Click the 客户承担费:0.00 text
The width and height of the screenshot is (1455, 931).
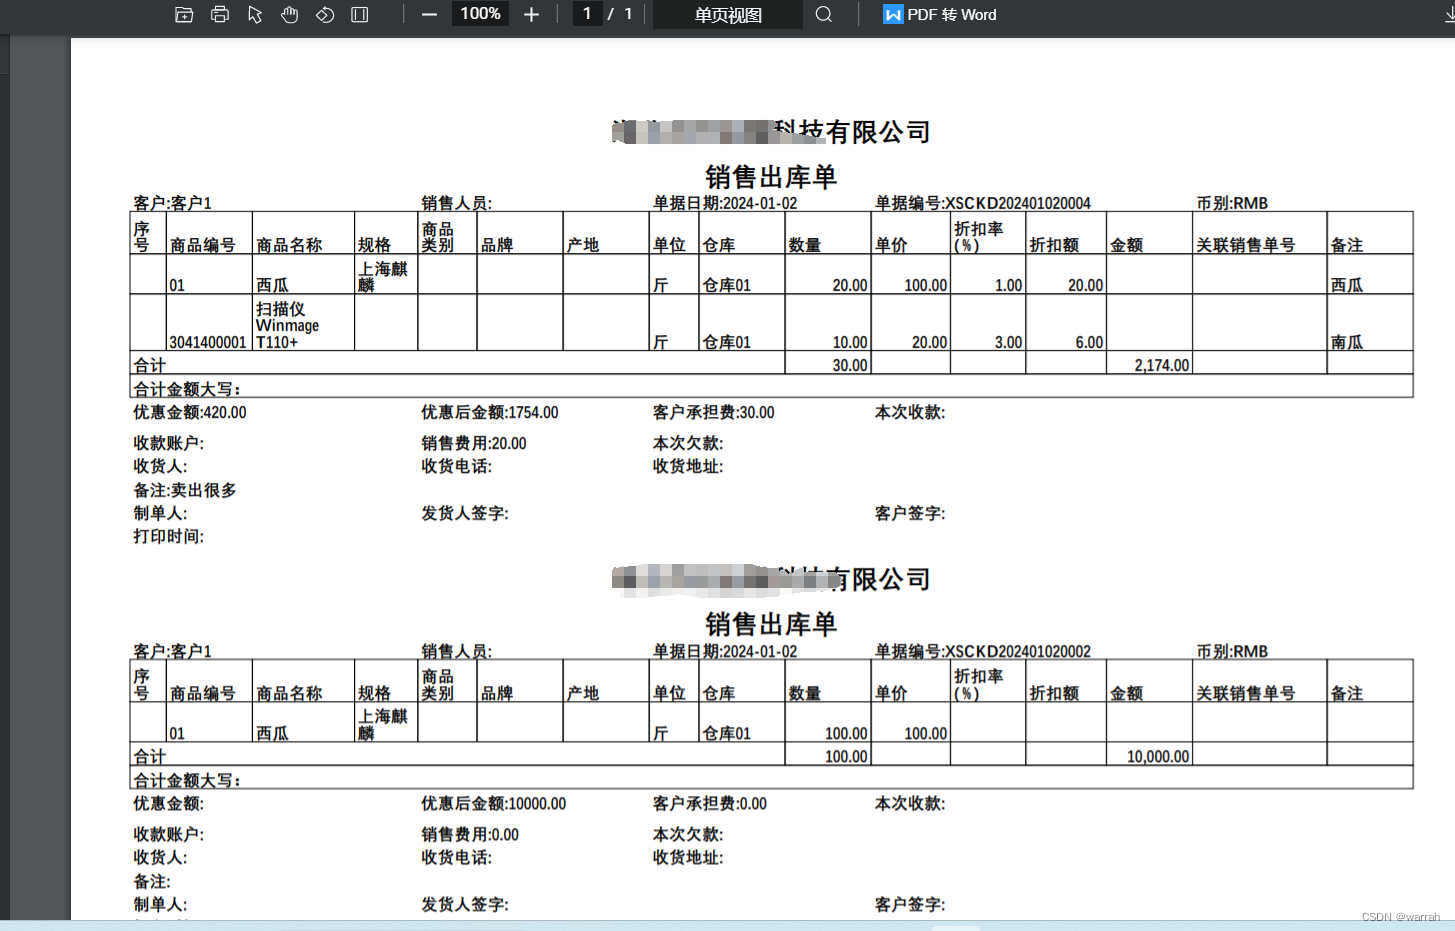710,803
